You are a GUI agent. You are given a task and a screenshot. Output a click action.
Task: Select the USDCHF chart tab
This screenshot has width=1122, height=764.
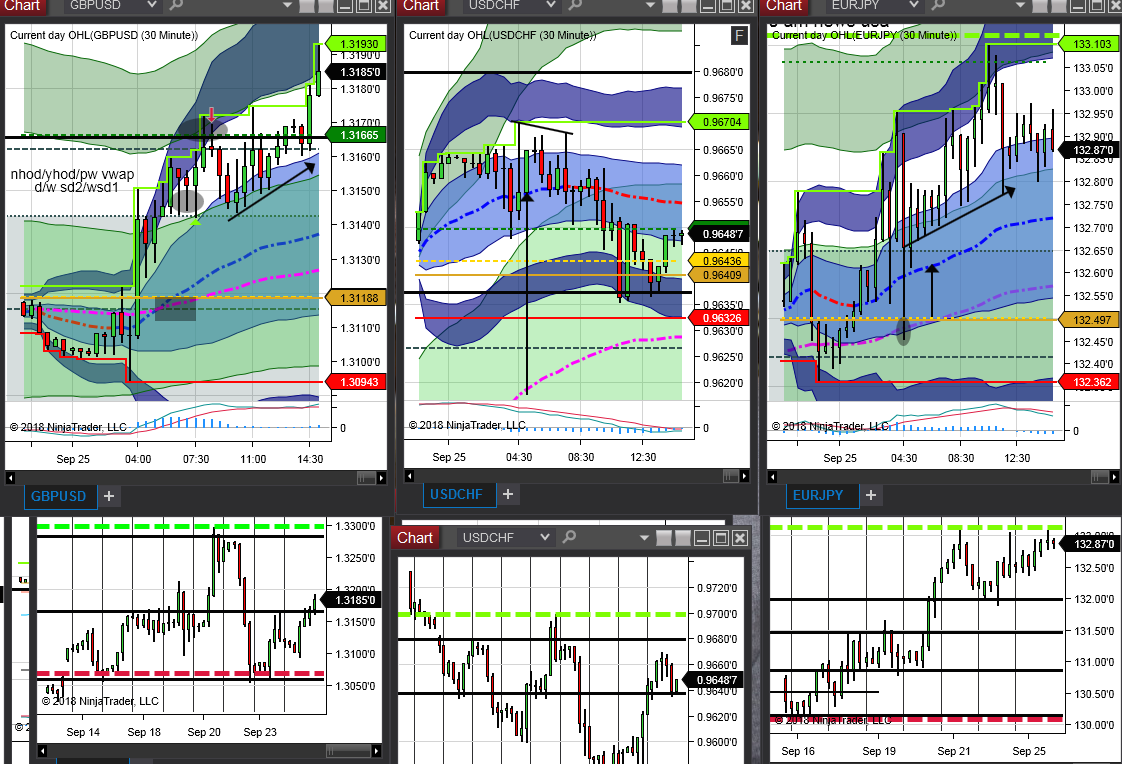457,494
